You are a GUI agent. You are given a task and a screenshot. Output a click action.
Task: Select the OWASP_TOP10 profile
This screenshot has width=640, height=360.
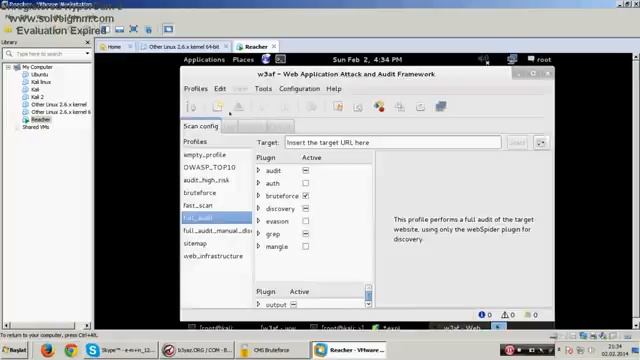tap(209, 167)
